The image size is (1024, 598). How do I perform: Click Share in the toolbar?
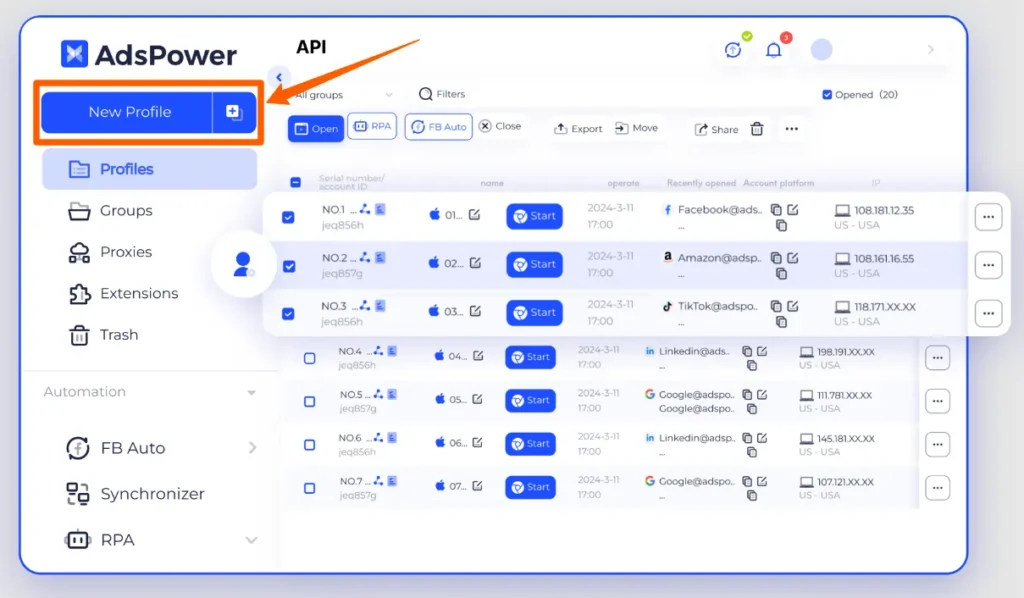coord(716,129)
